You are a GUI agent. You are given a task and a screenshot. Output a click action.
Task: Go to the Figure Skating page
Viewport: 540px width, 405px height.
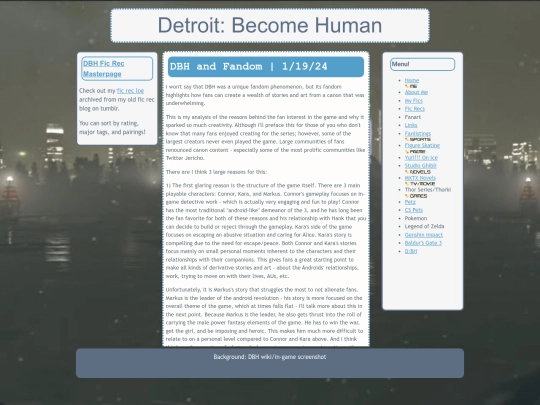(422, 146)
